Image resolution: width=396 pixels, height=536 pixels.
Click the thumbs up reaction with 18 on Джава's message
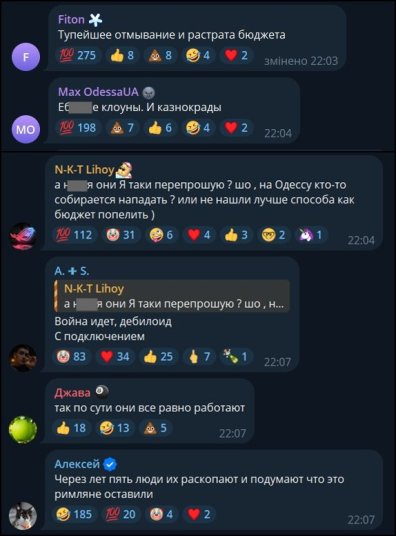pyautogui.click(x=71, y=428)
